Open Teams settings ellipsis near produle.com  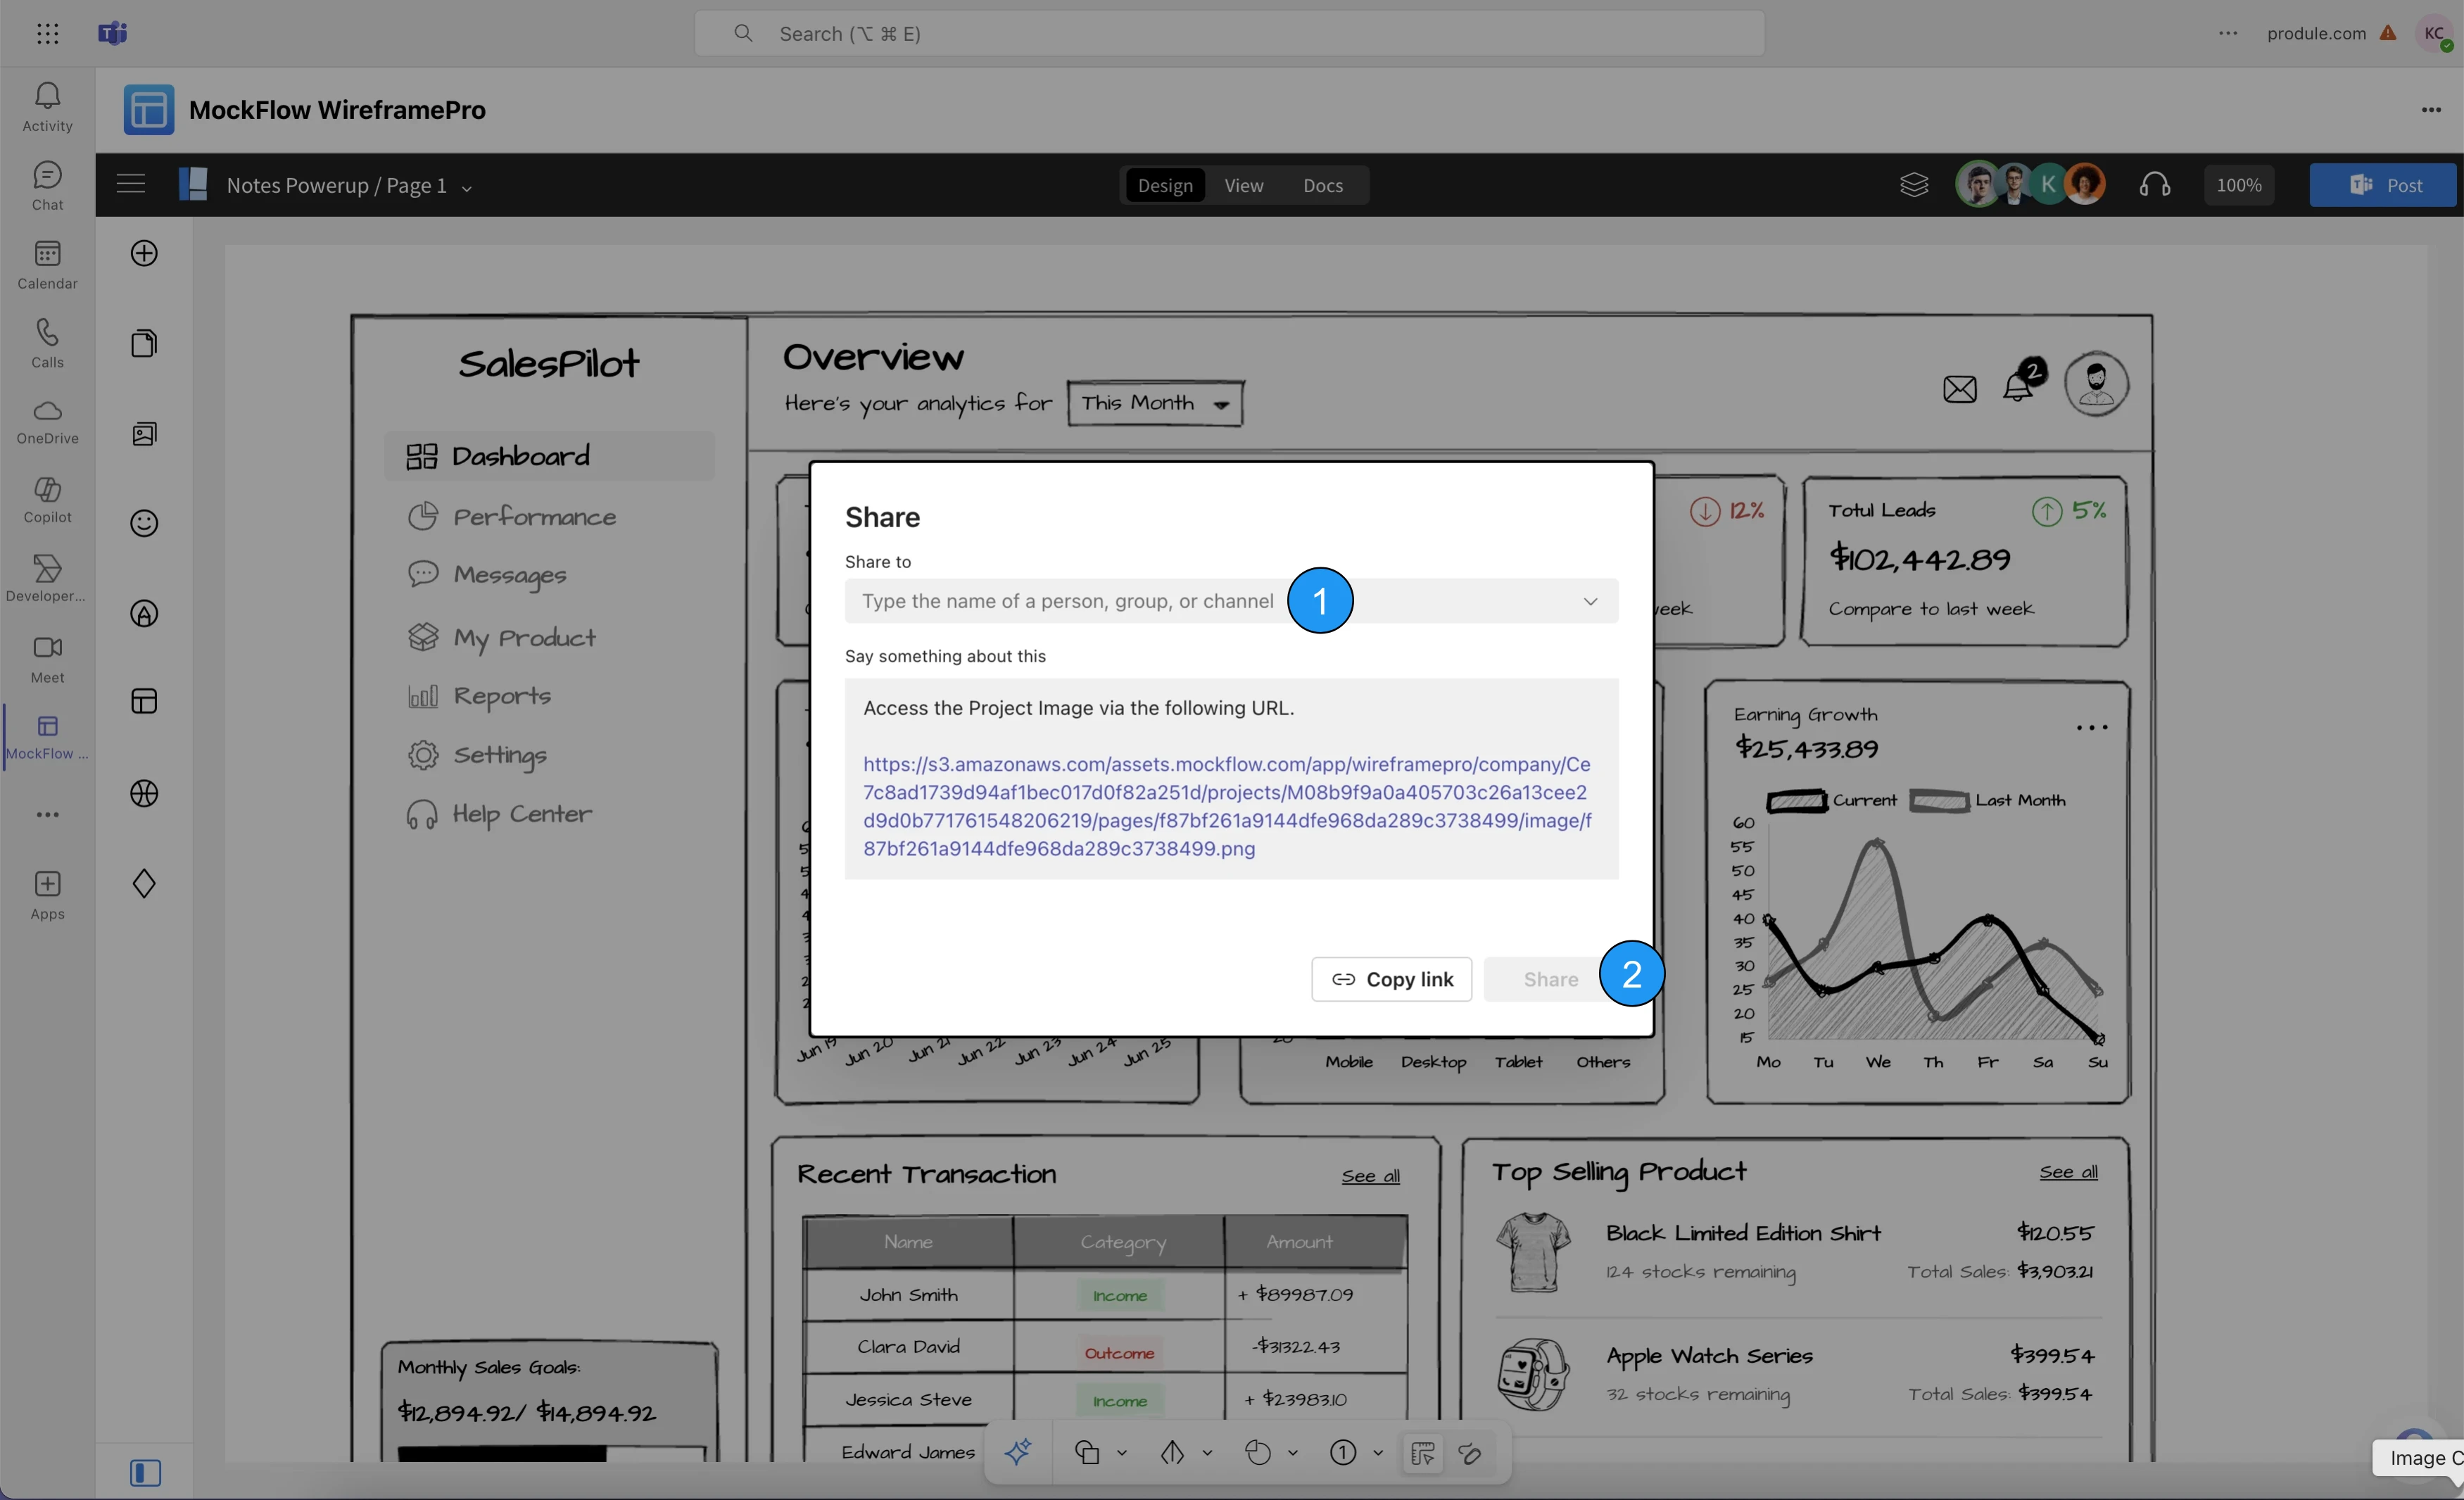[x=2228, y=33]
